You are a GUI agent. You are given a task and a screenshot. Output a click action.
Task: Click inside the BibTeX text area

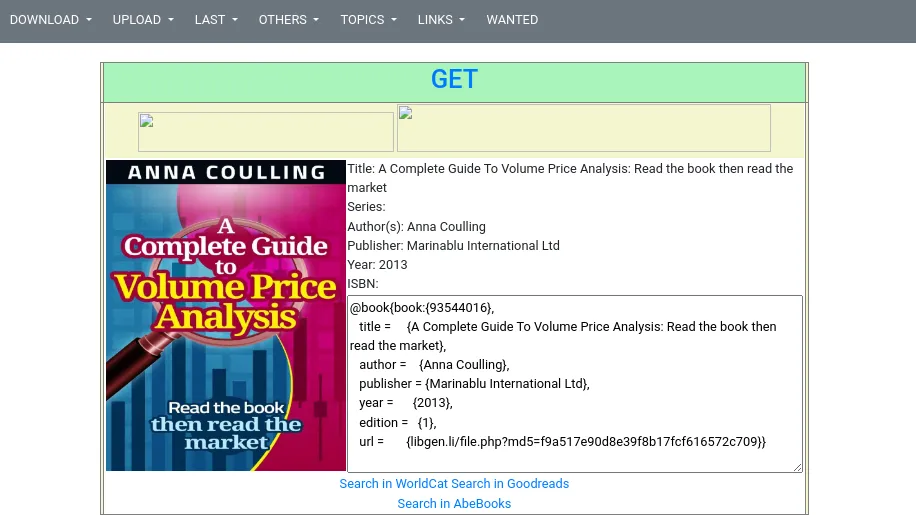pos(575,384)
